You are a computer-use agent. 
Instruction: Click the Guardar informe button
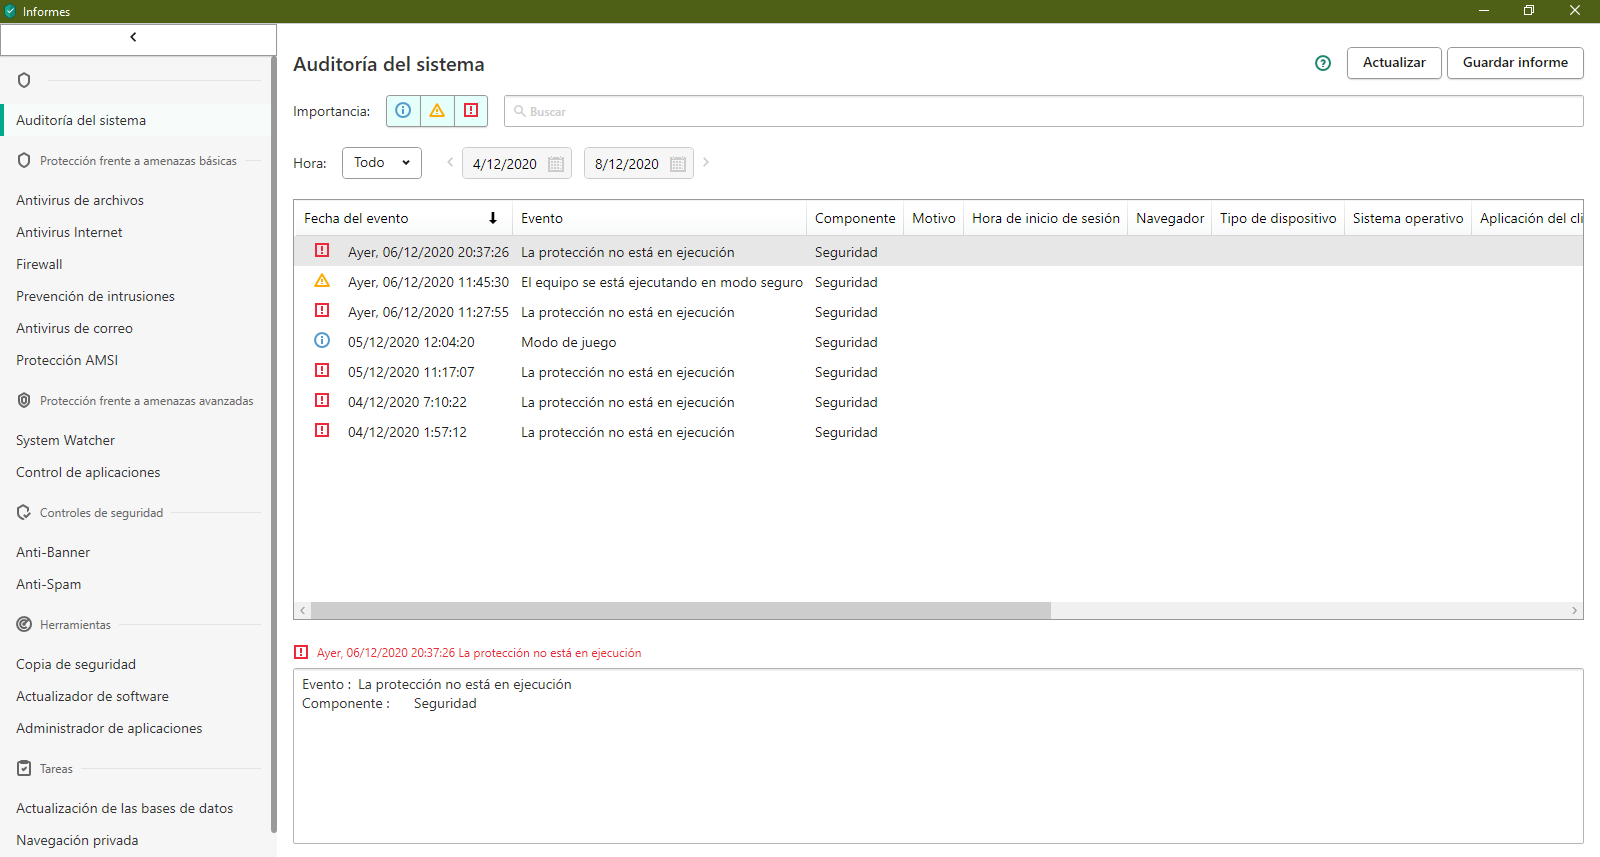click(x=1514, y=63)
